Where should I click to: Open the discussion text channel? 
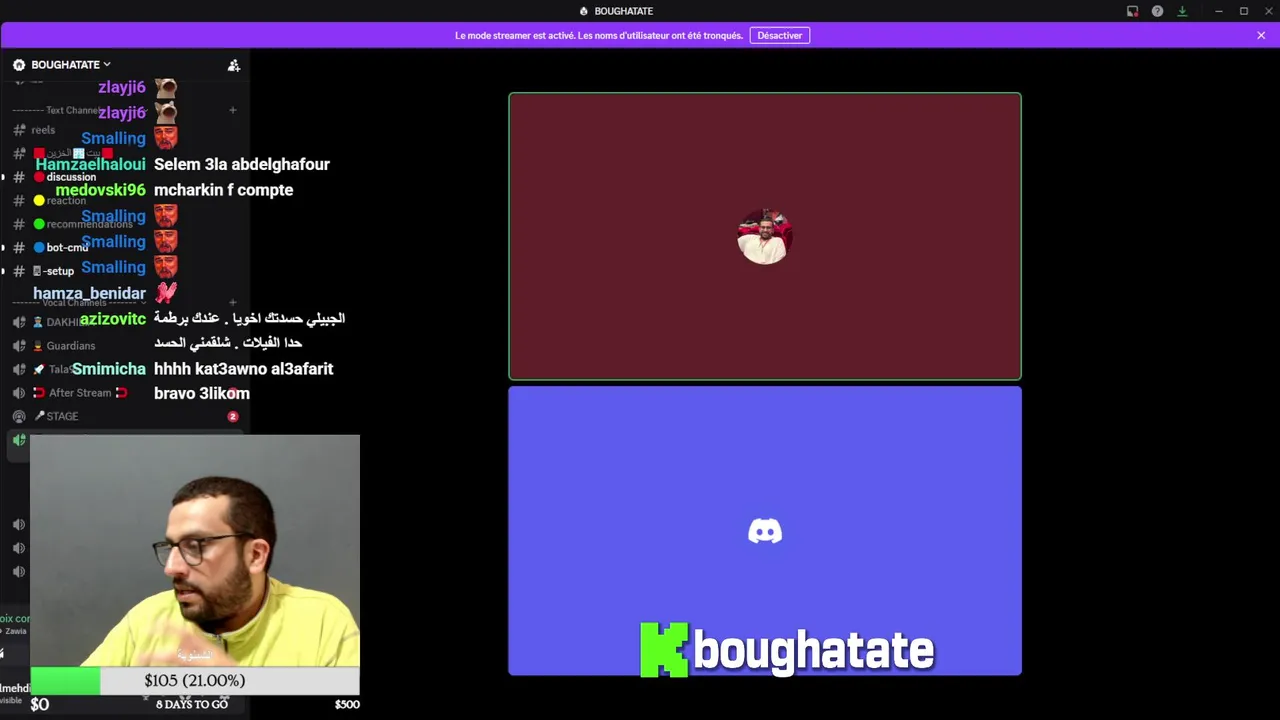click(x=71, y=177)
